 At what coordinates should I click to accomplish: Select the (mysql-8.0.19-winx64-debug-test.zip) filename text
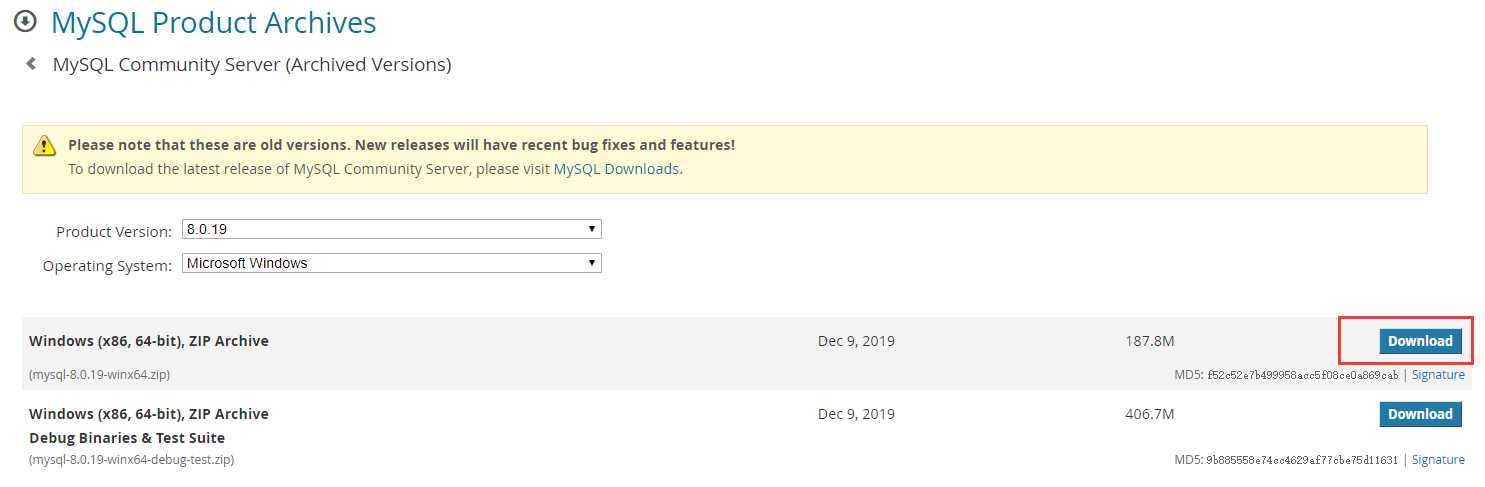click(131, 460)
